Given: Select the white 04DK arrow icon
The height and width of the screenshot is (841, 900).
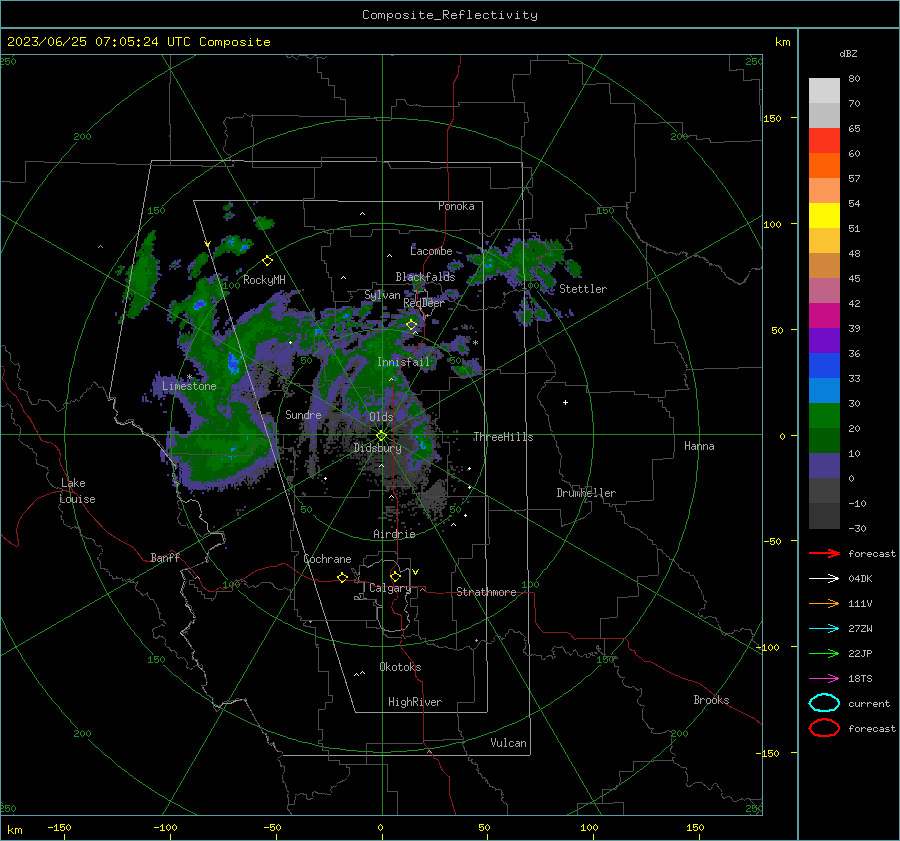Looking at the screenshot, I should pos(824,579).
